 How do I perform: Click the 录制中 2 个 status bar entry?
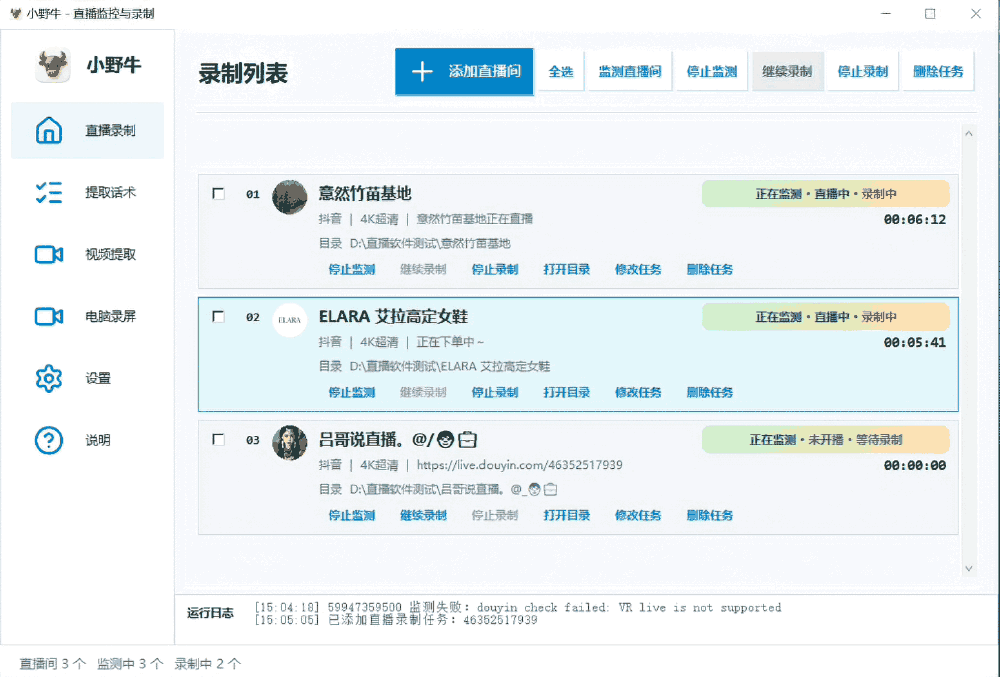tap(208, 664)
